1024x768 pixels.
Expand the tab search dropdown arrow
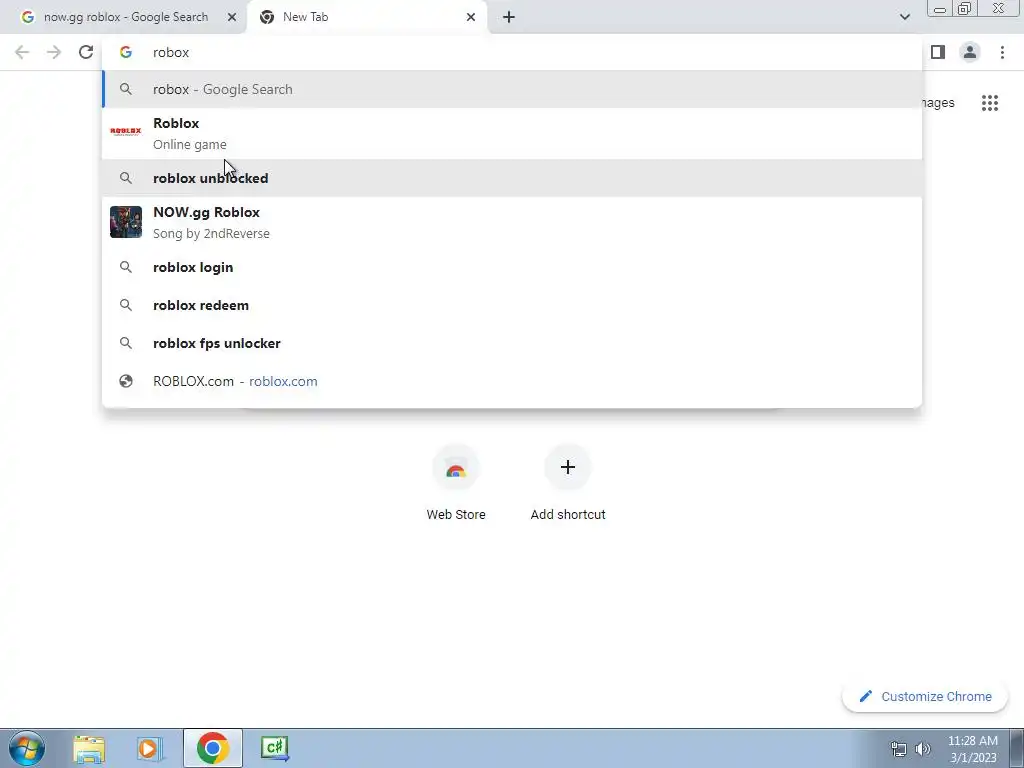point(904,17)
